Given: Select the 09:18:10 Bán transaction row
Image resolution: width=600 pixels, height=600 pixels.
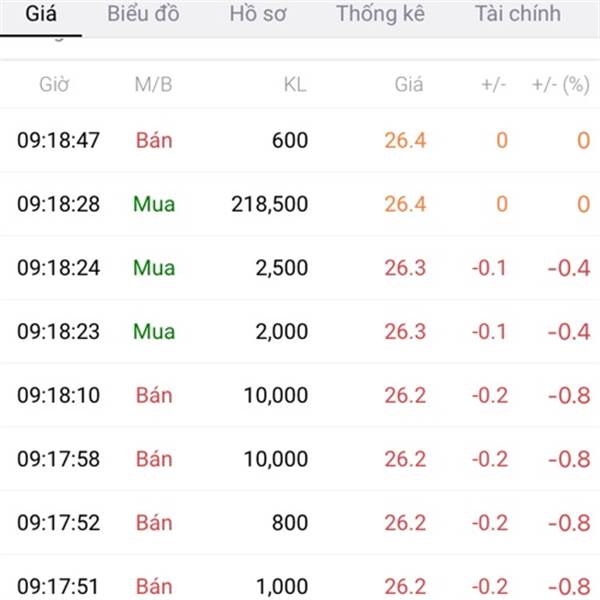Looking at the screenshot, I should [300, 395].
